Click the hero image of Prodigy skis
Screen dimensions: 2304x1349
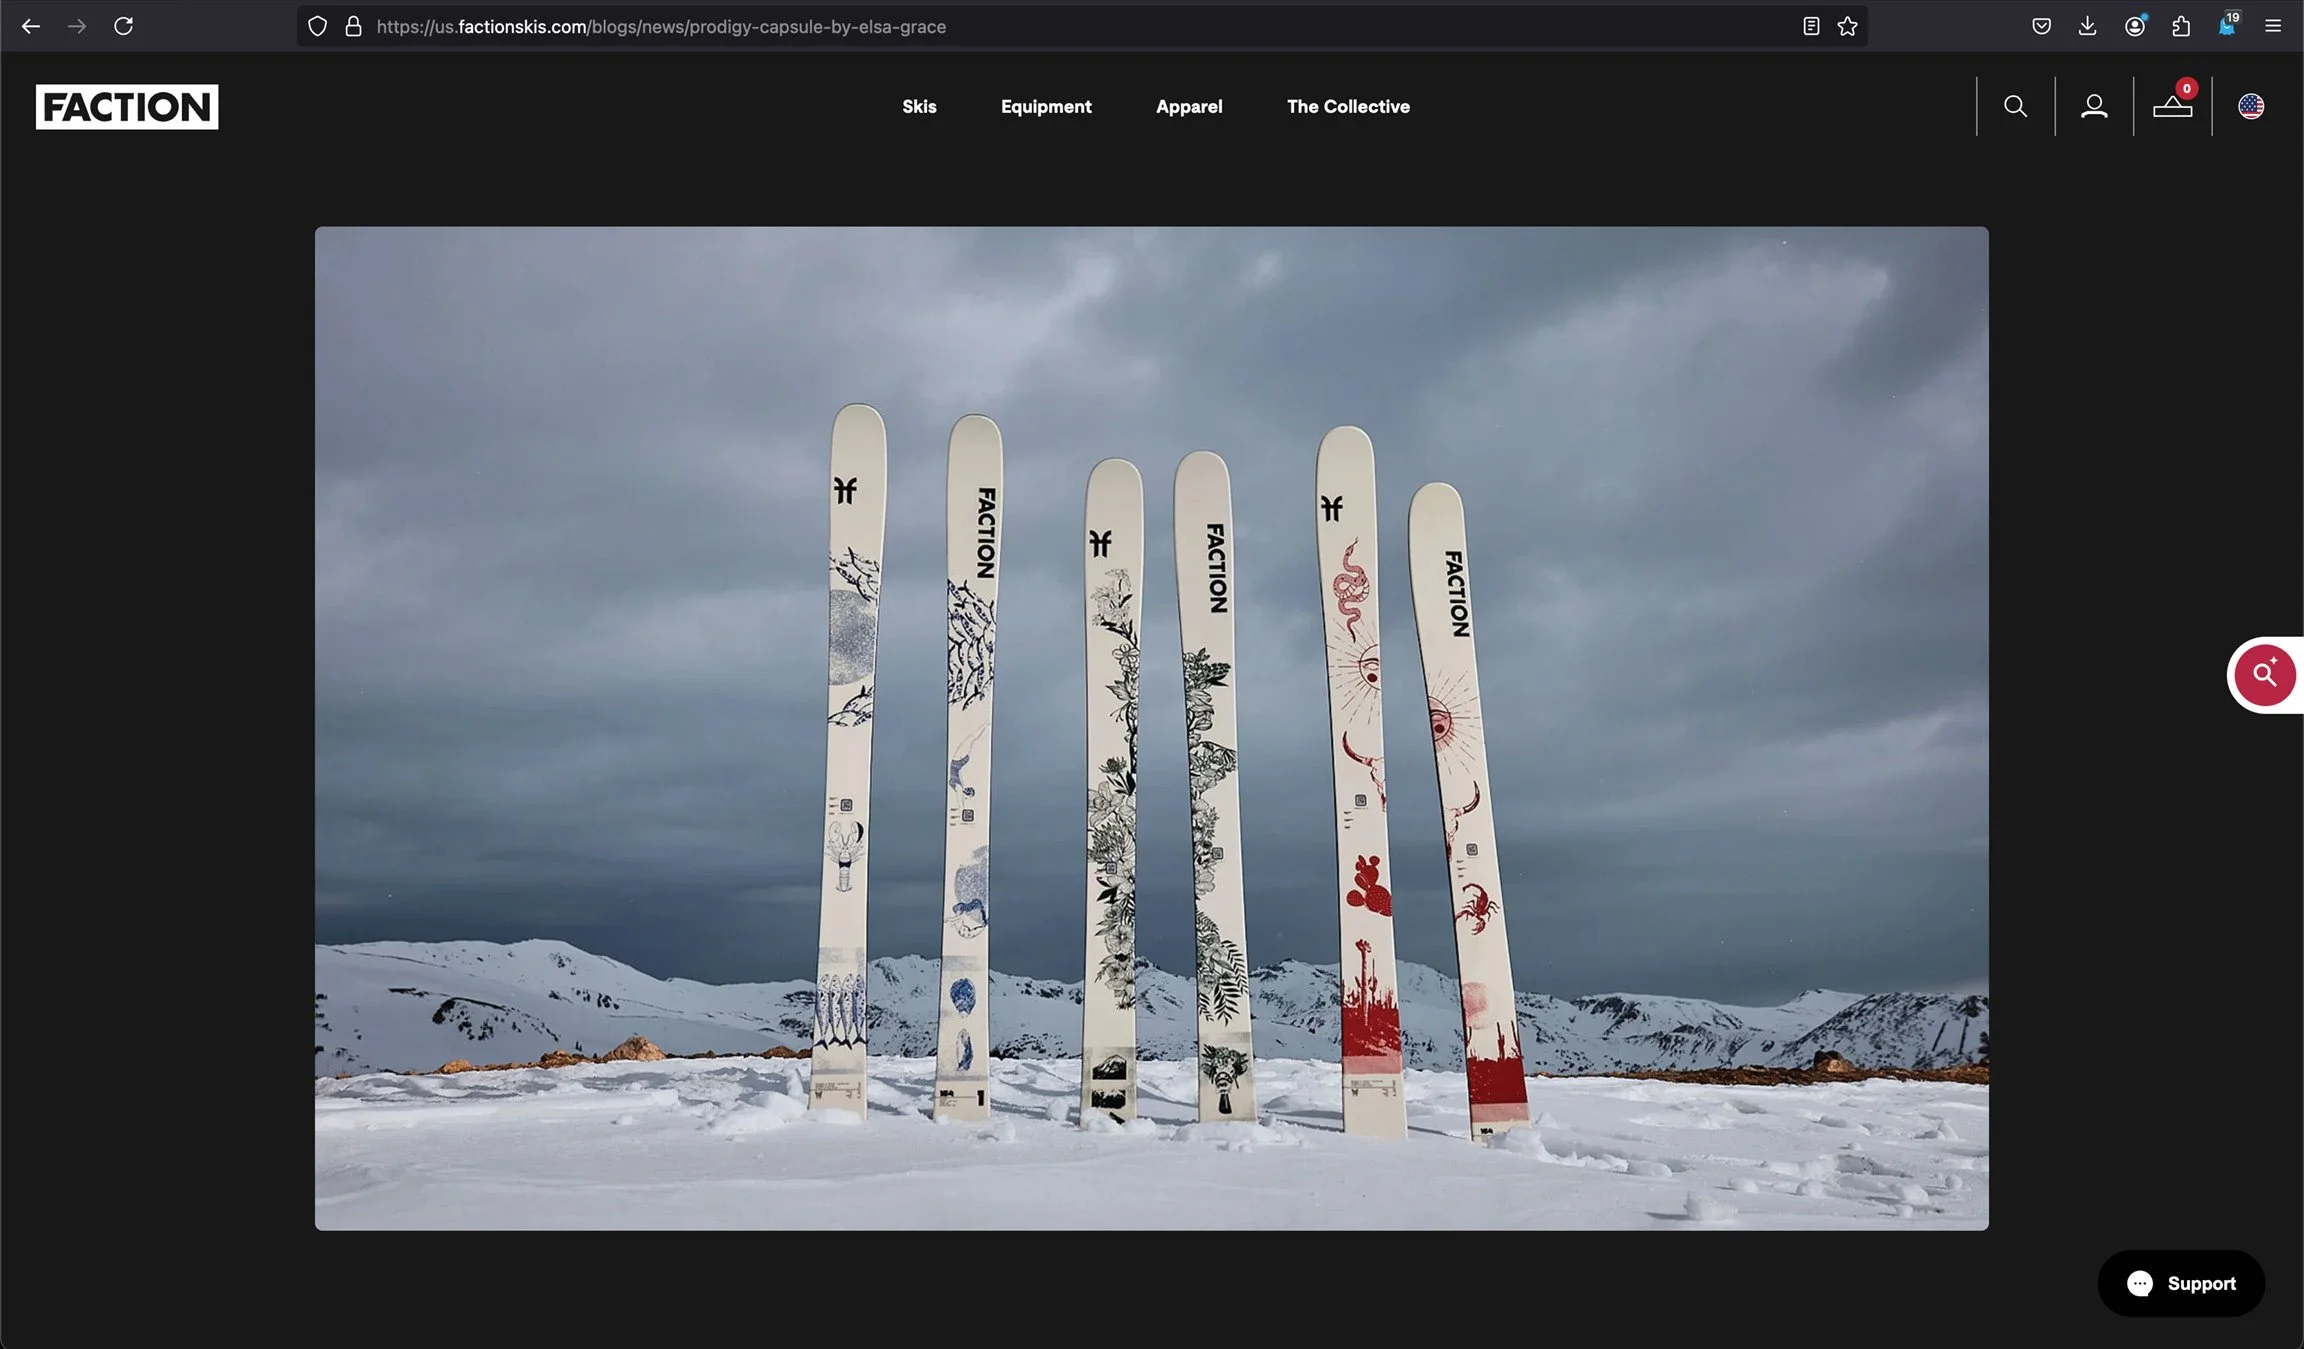click(1151, 728)
